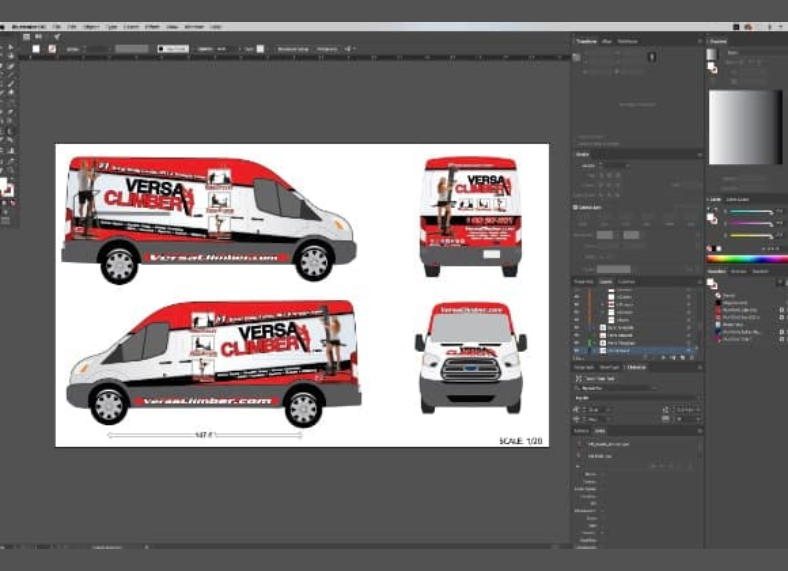The height and width of the screenshot is (571, 788).
Task: Open the Apple menu
Action: (3, 27)
